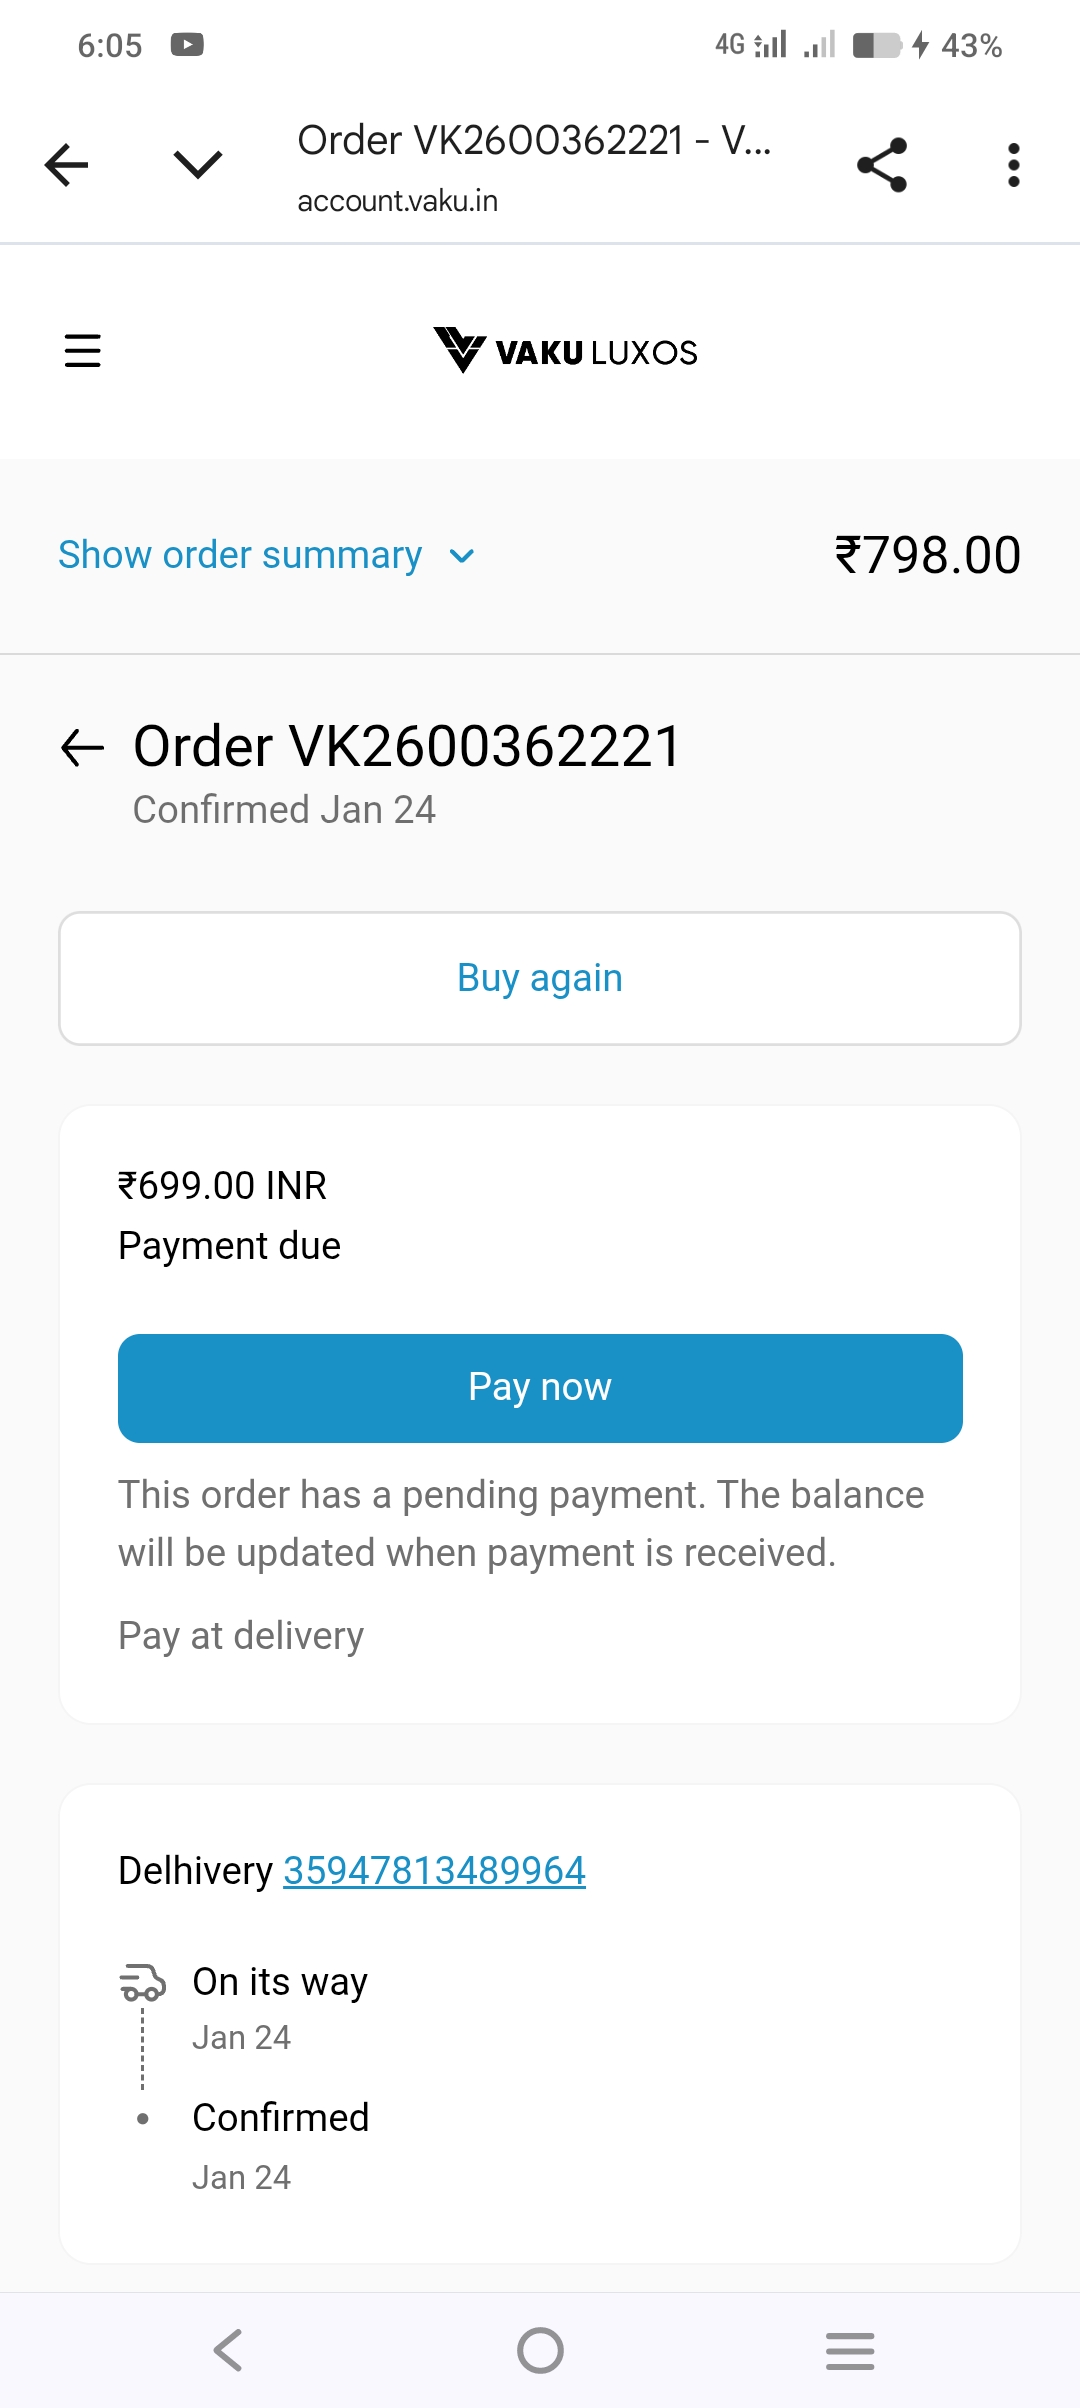Go back using arrow beside order number

[x=83, y=747]
